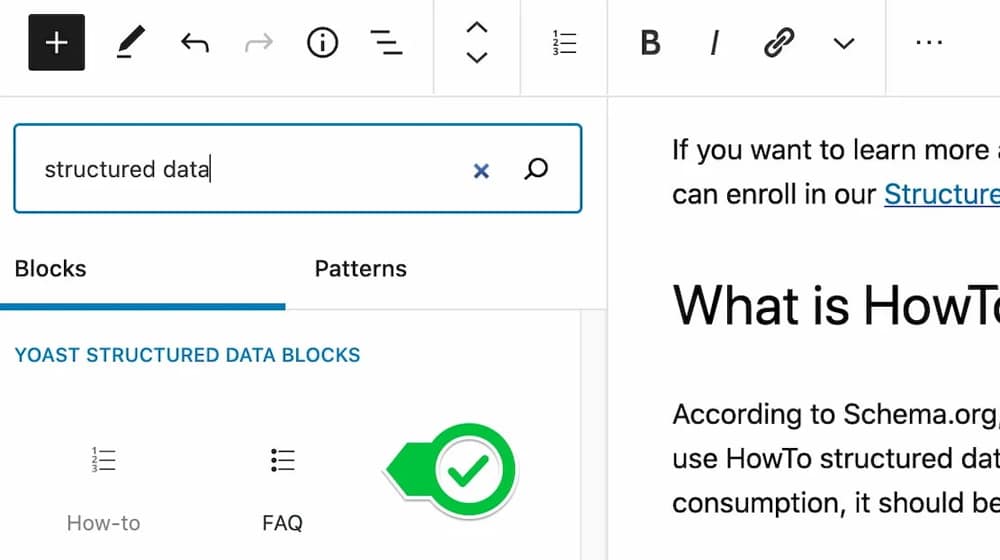This screenshot has height=560, width=1000.
Task: Undo the last change
Action: click(195, 43)
